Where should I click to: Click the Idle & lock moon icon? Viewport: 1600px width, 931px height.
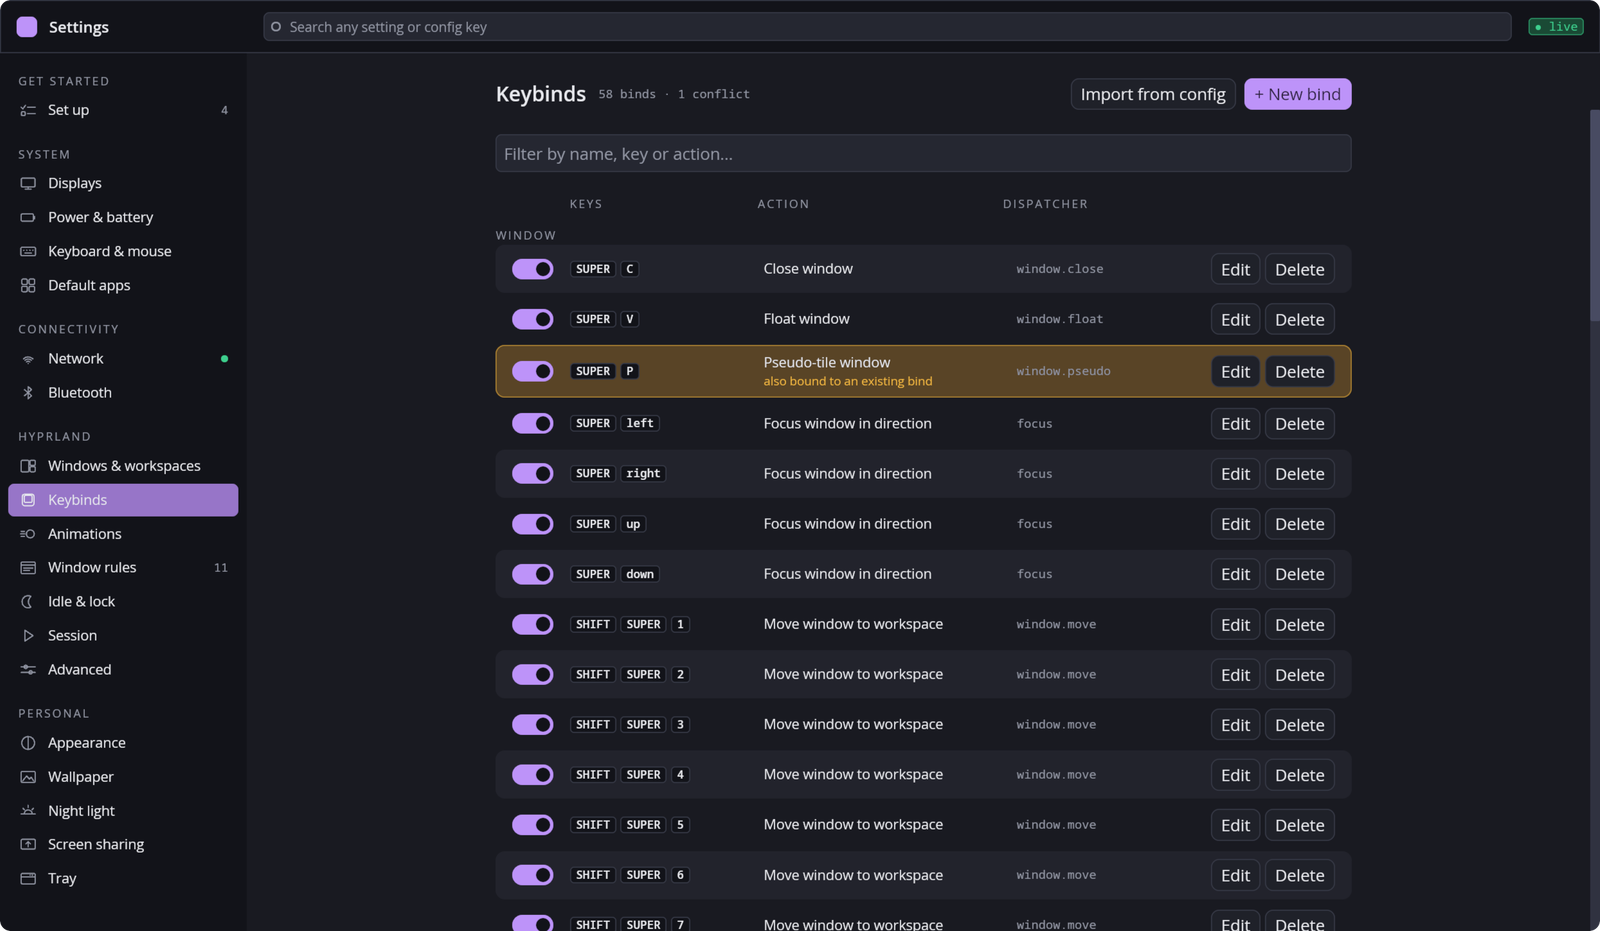click(x=28, y=602)
